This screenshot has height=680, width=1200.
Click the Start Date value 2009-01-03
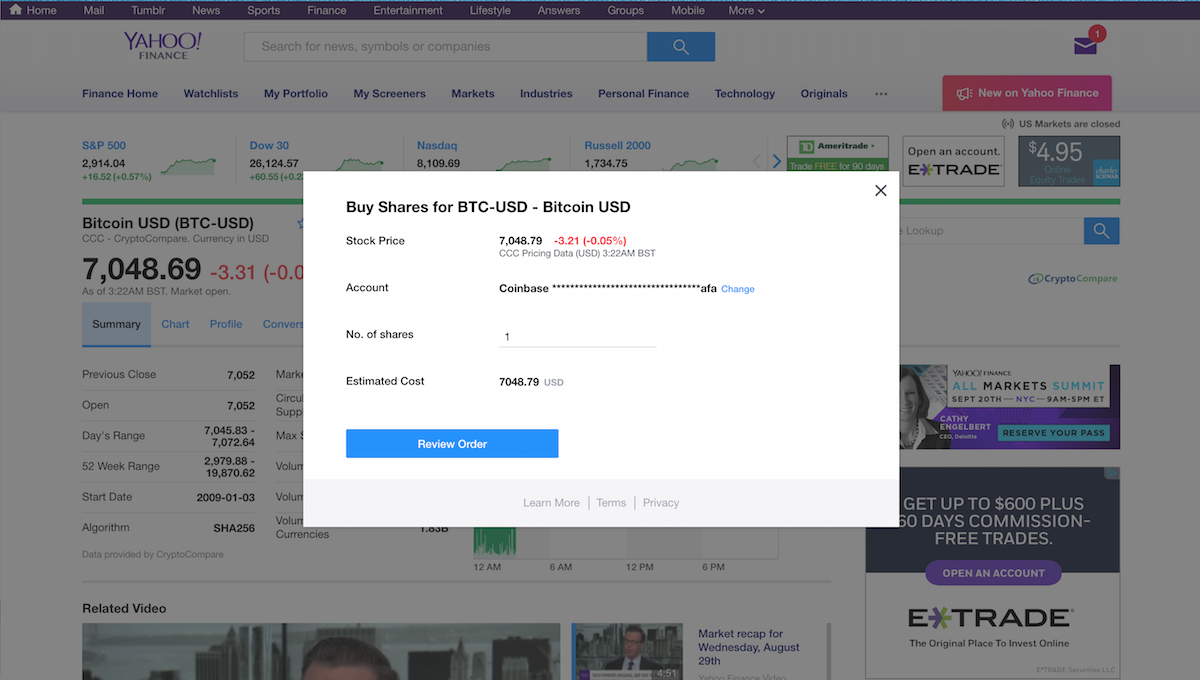click(226, 497)
